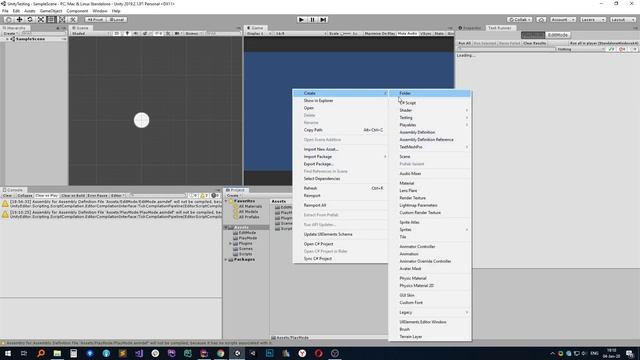Choose Folder from the Create submenu

pos(430,93)
